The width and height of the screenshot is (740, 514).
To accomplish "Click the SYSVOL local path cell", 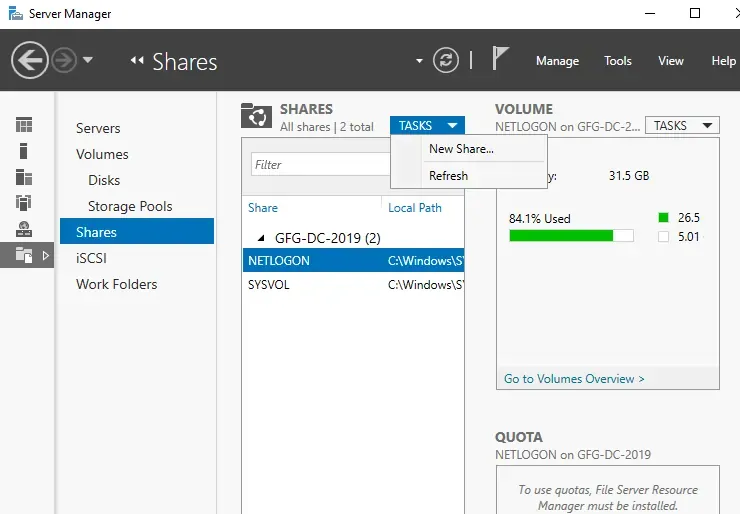I will (426, 285).
